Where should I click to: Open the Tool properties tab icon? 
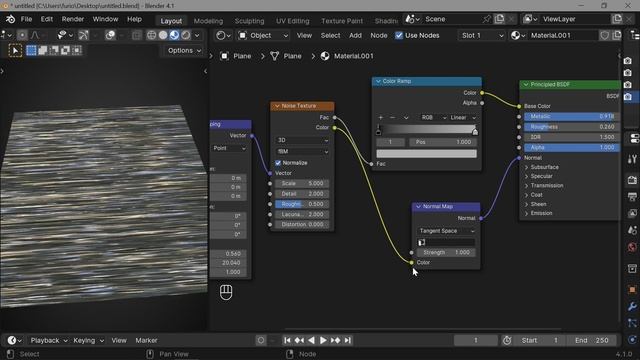coord(632,159)
